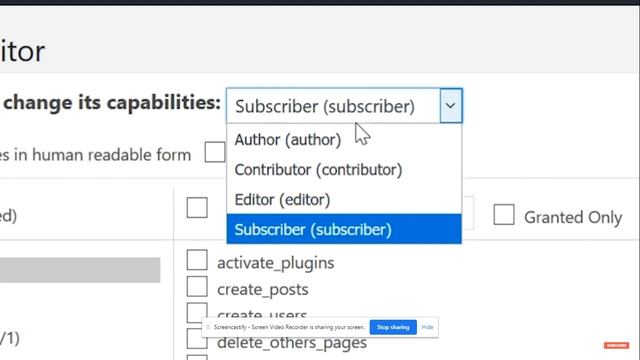Enable the Granted Only checkbox
This screenshot has width=640, height=360.
point(504,214)
